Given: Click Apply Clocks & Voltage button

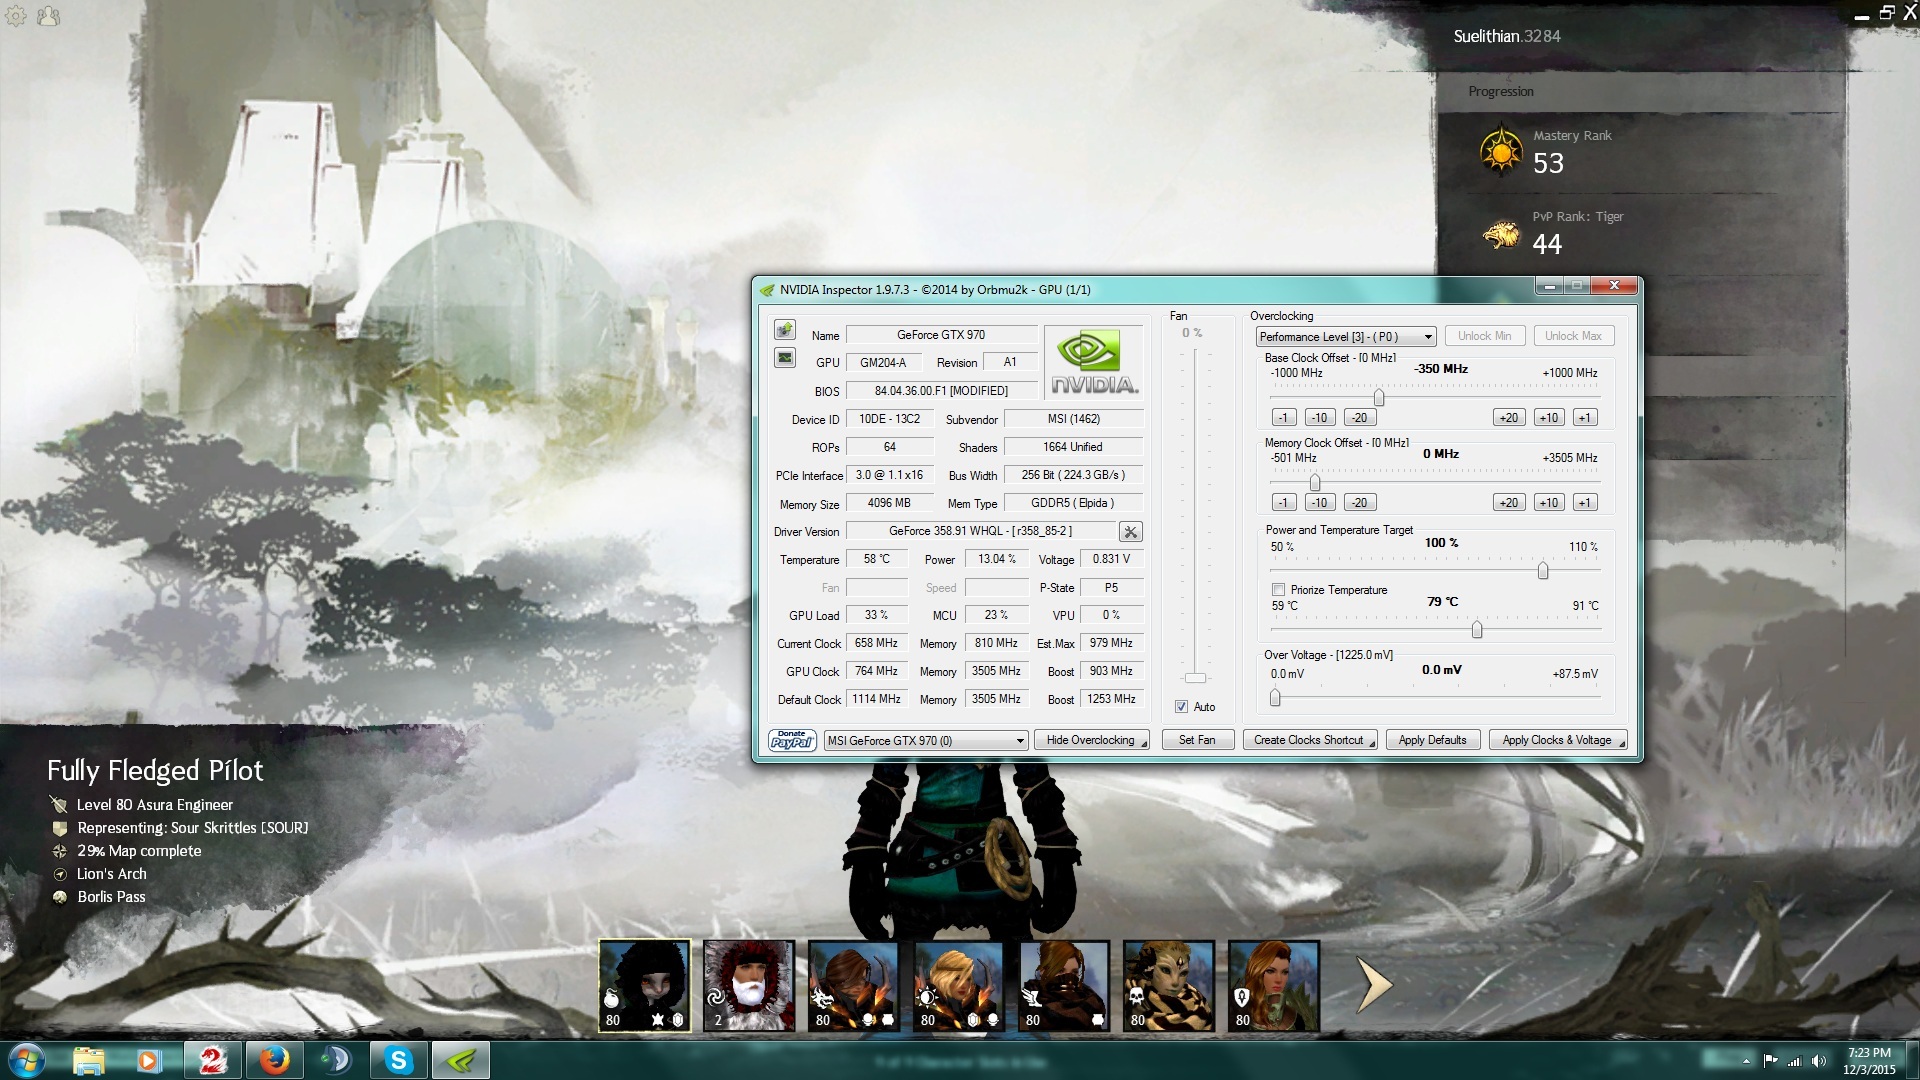Looking at the screenshot, I should pyautogui.click(x=1558, y=740).
